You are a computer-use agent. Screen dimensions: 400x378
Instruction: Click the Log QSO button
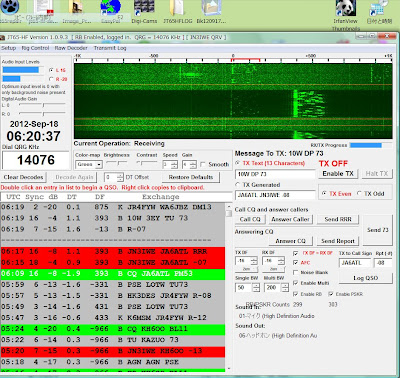coord(366,278)
